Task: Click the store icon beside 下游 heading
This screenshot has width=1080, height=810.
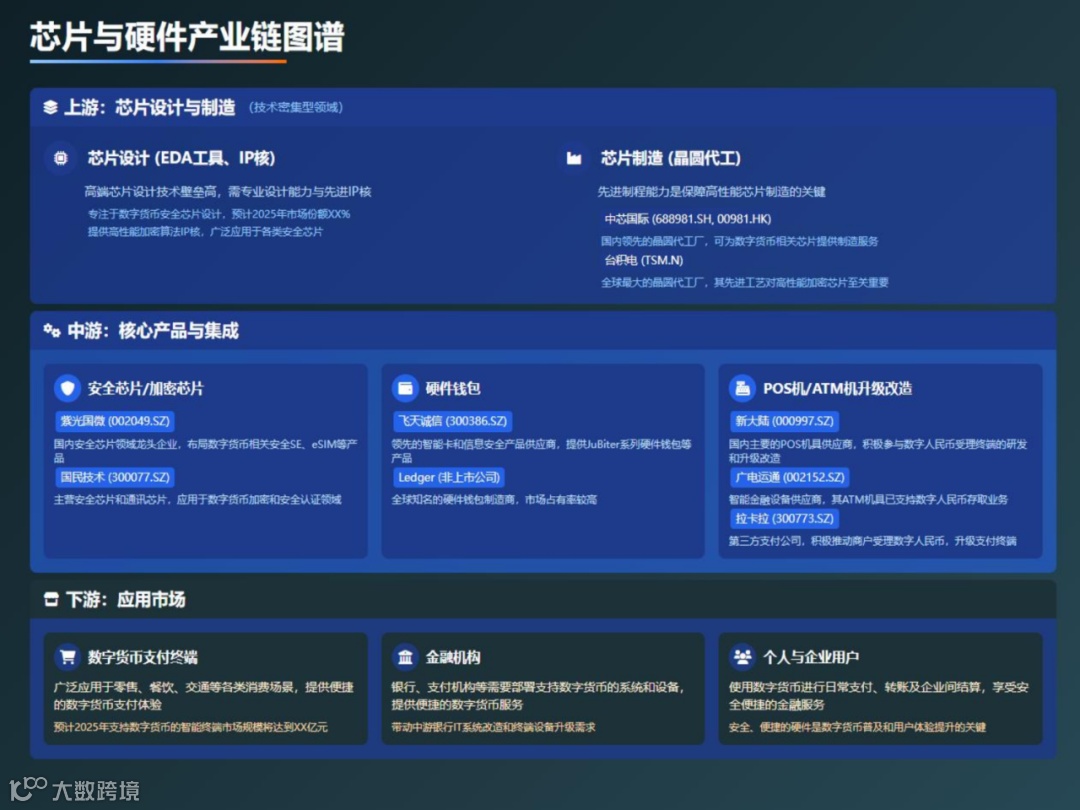Action: [51, 599]
